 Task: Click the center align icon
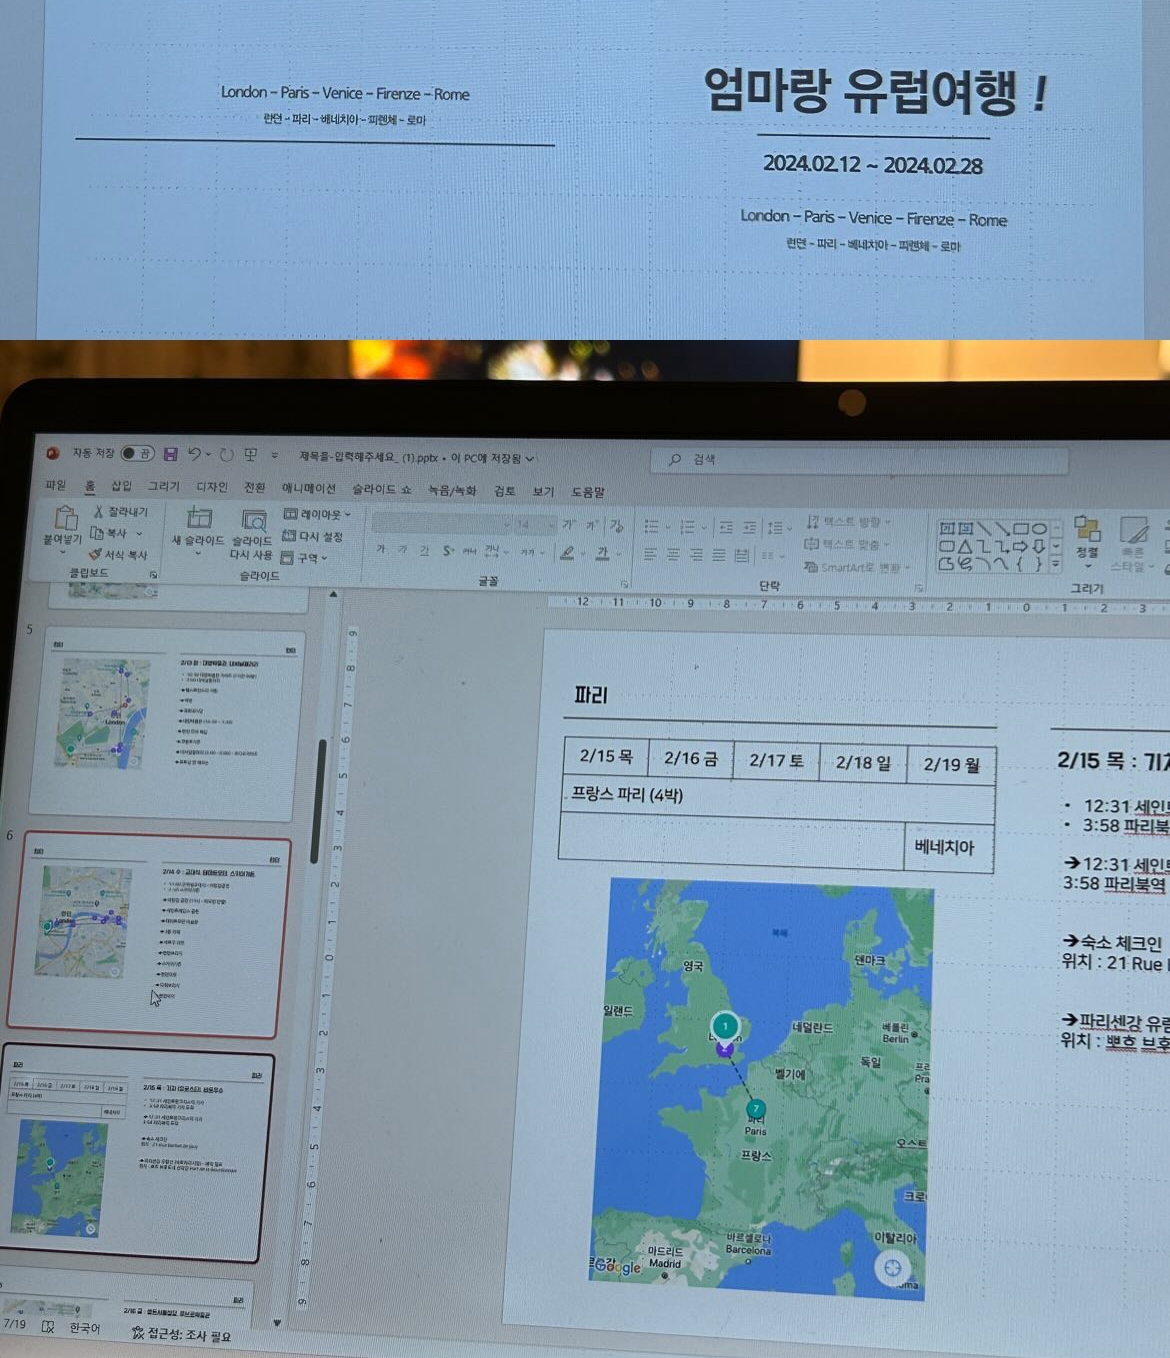click(x=673, y=554)
